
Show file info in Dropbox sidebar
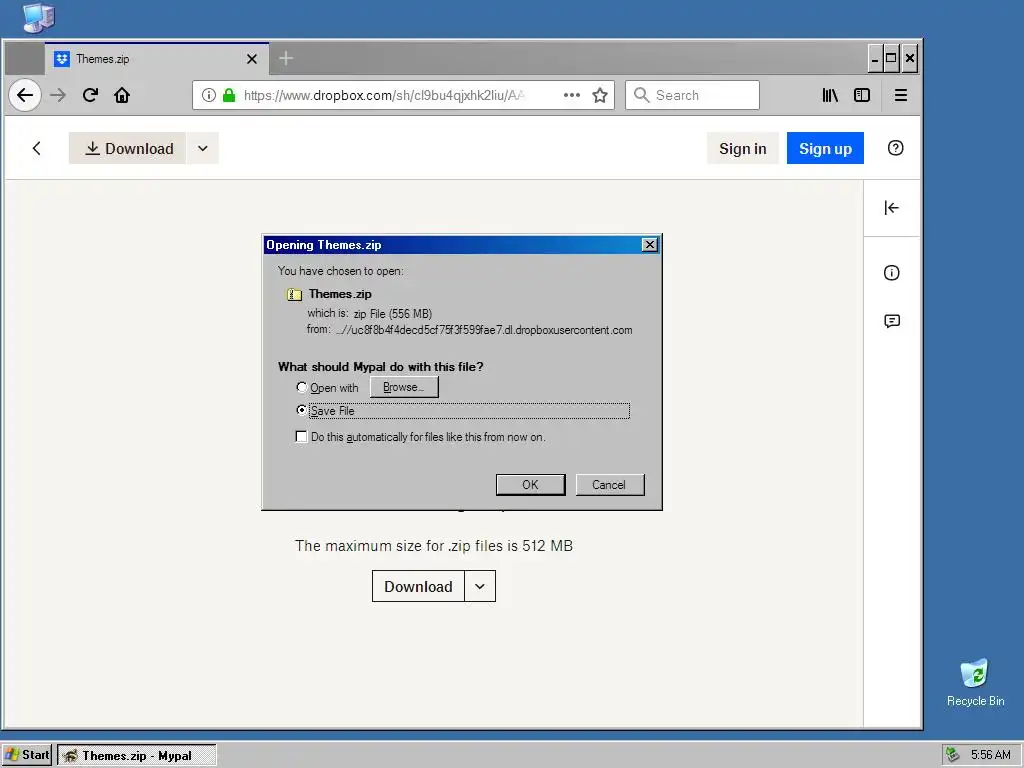[x=891, y=272]
